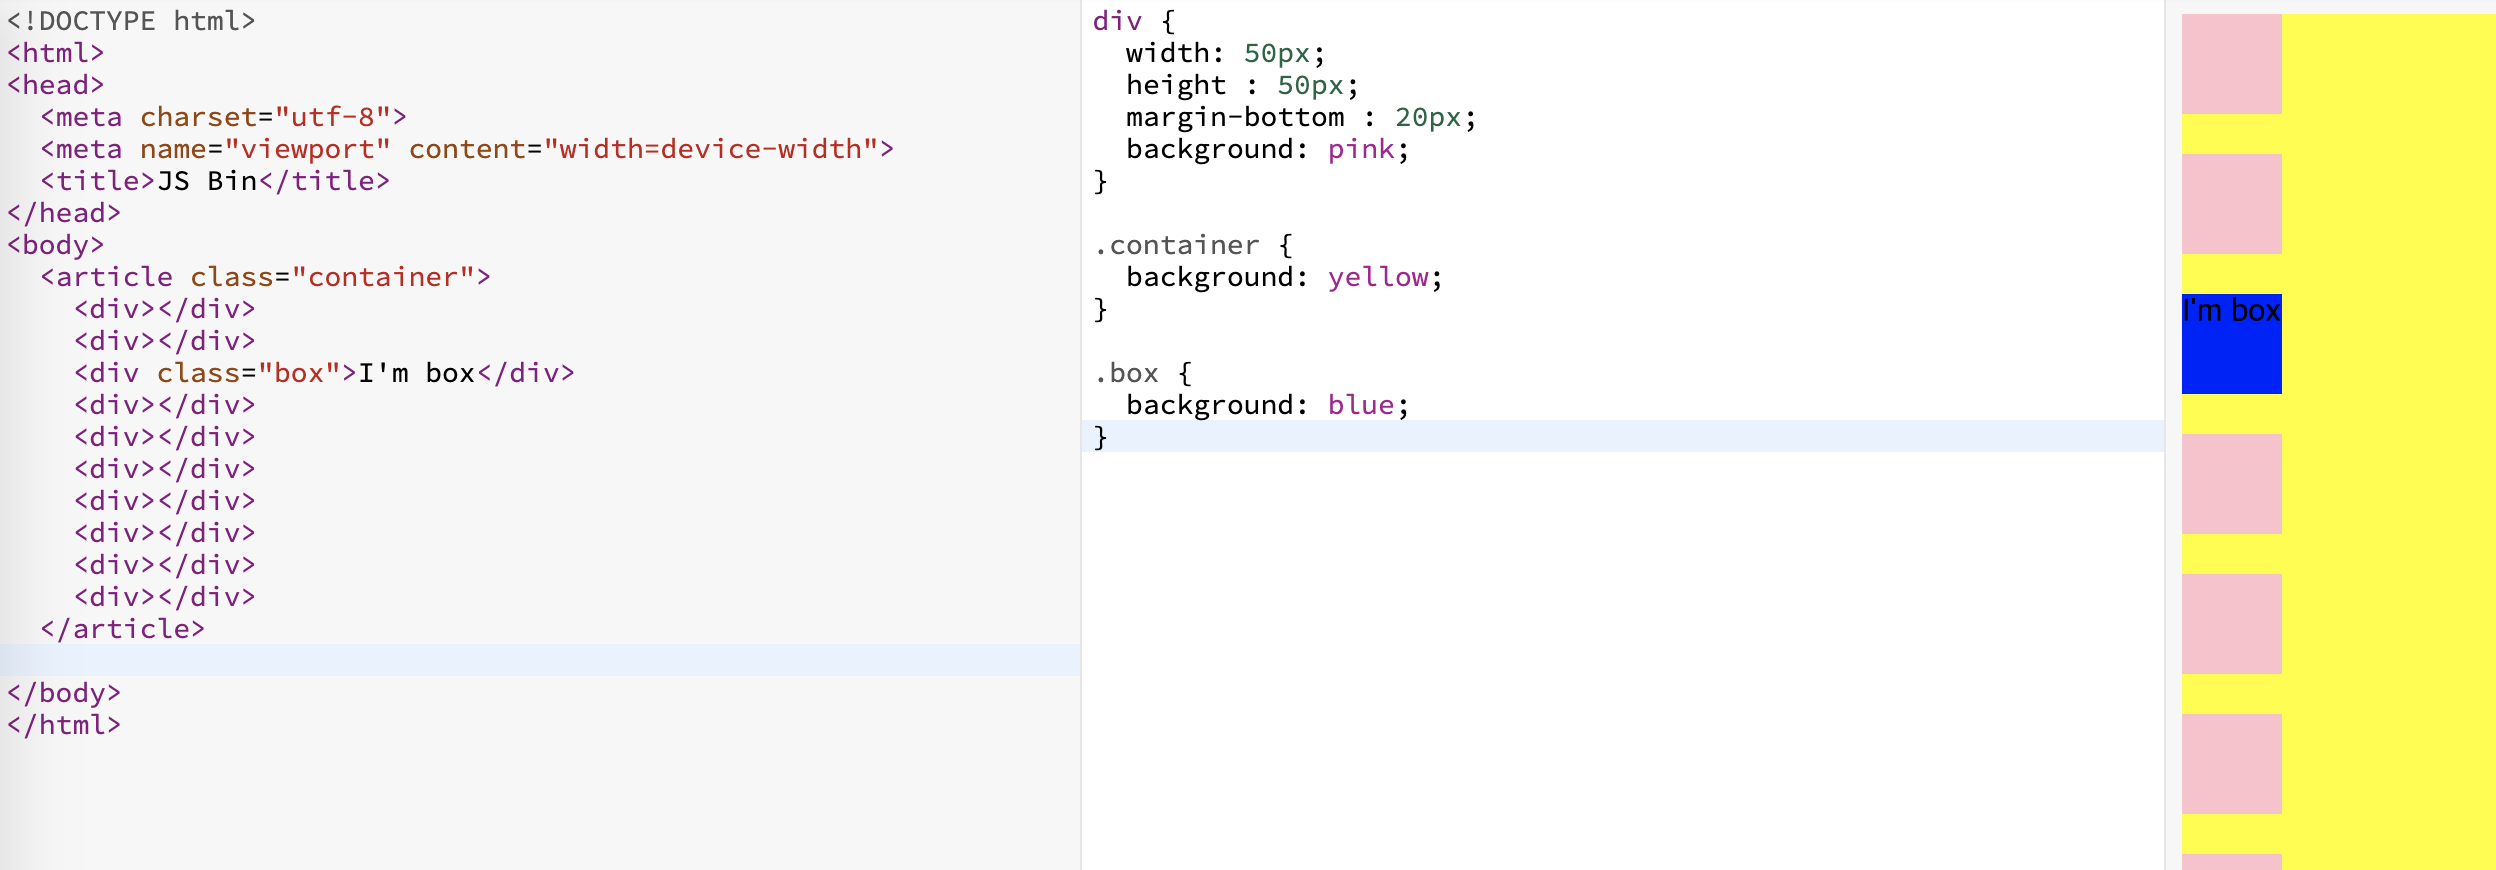2496x870 pixels.
Task: Click the "background: pink;" CSS rule
Action: (1268, 149)
